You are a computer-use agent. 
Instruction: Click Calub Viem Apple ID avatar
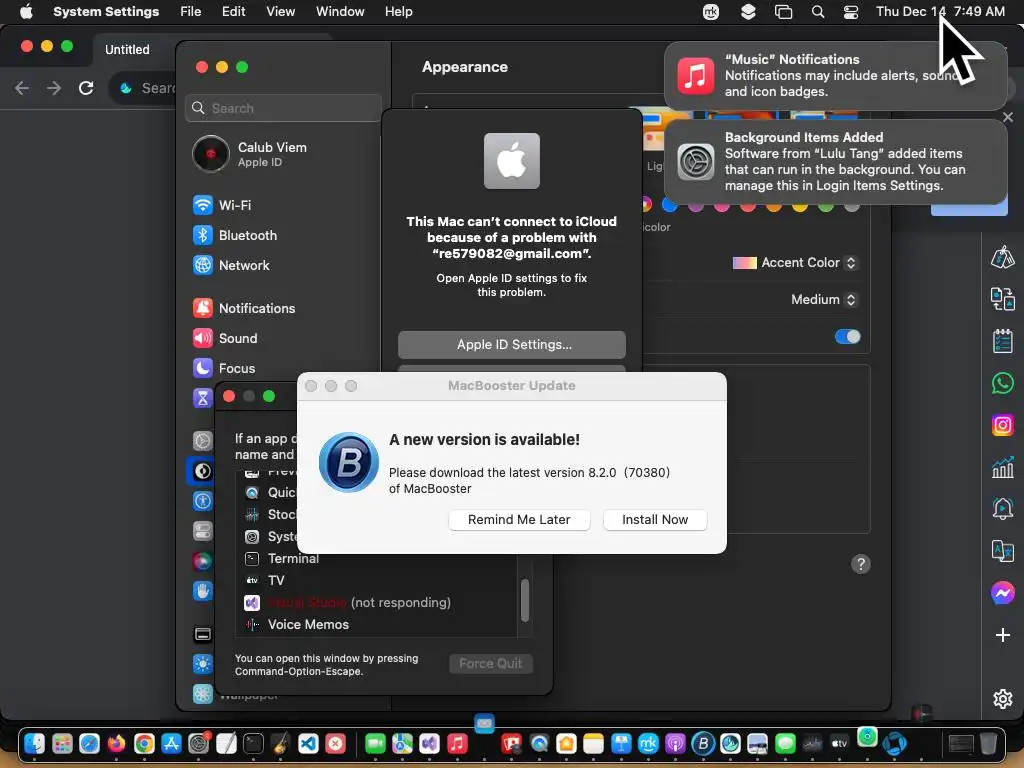point(210,154)
